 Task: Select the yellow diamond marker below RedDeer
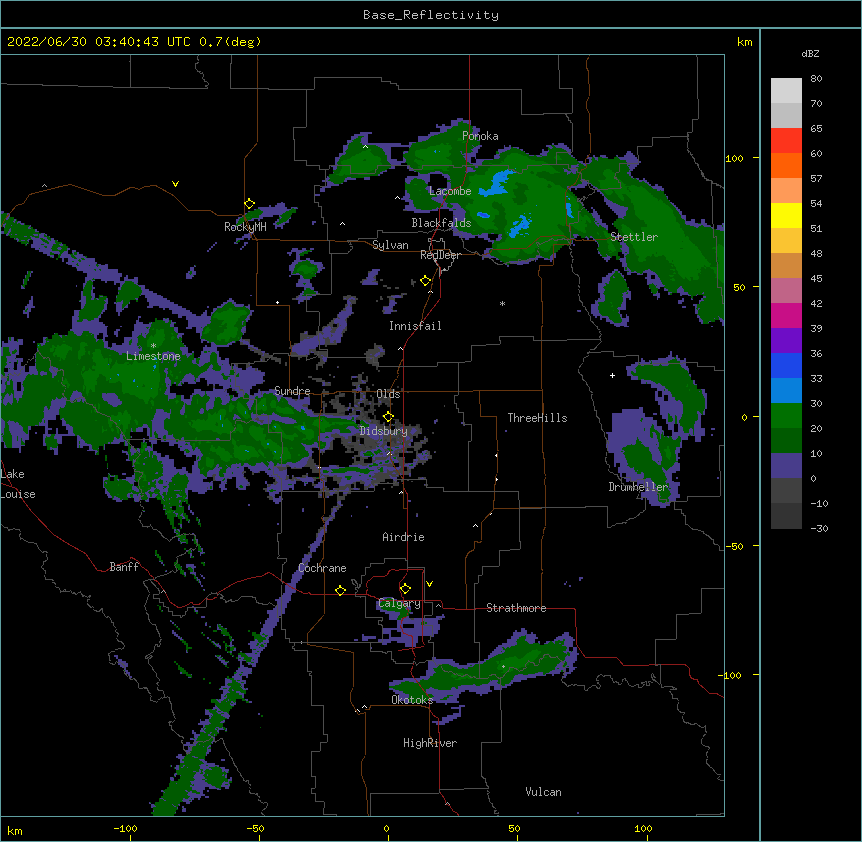tap(425, 281)
